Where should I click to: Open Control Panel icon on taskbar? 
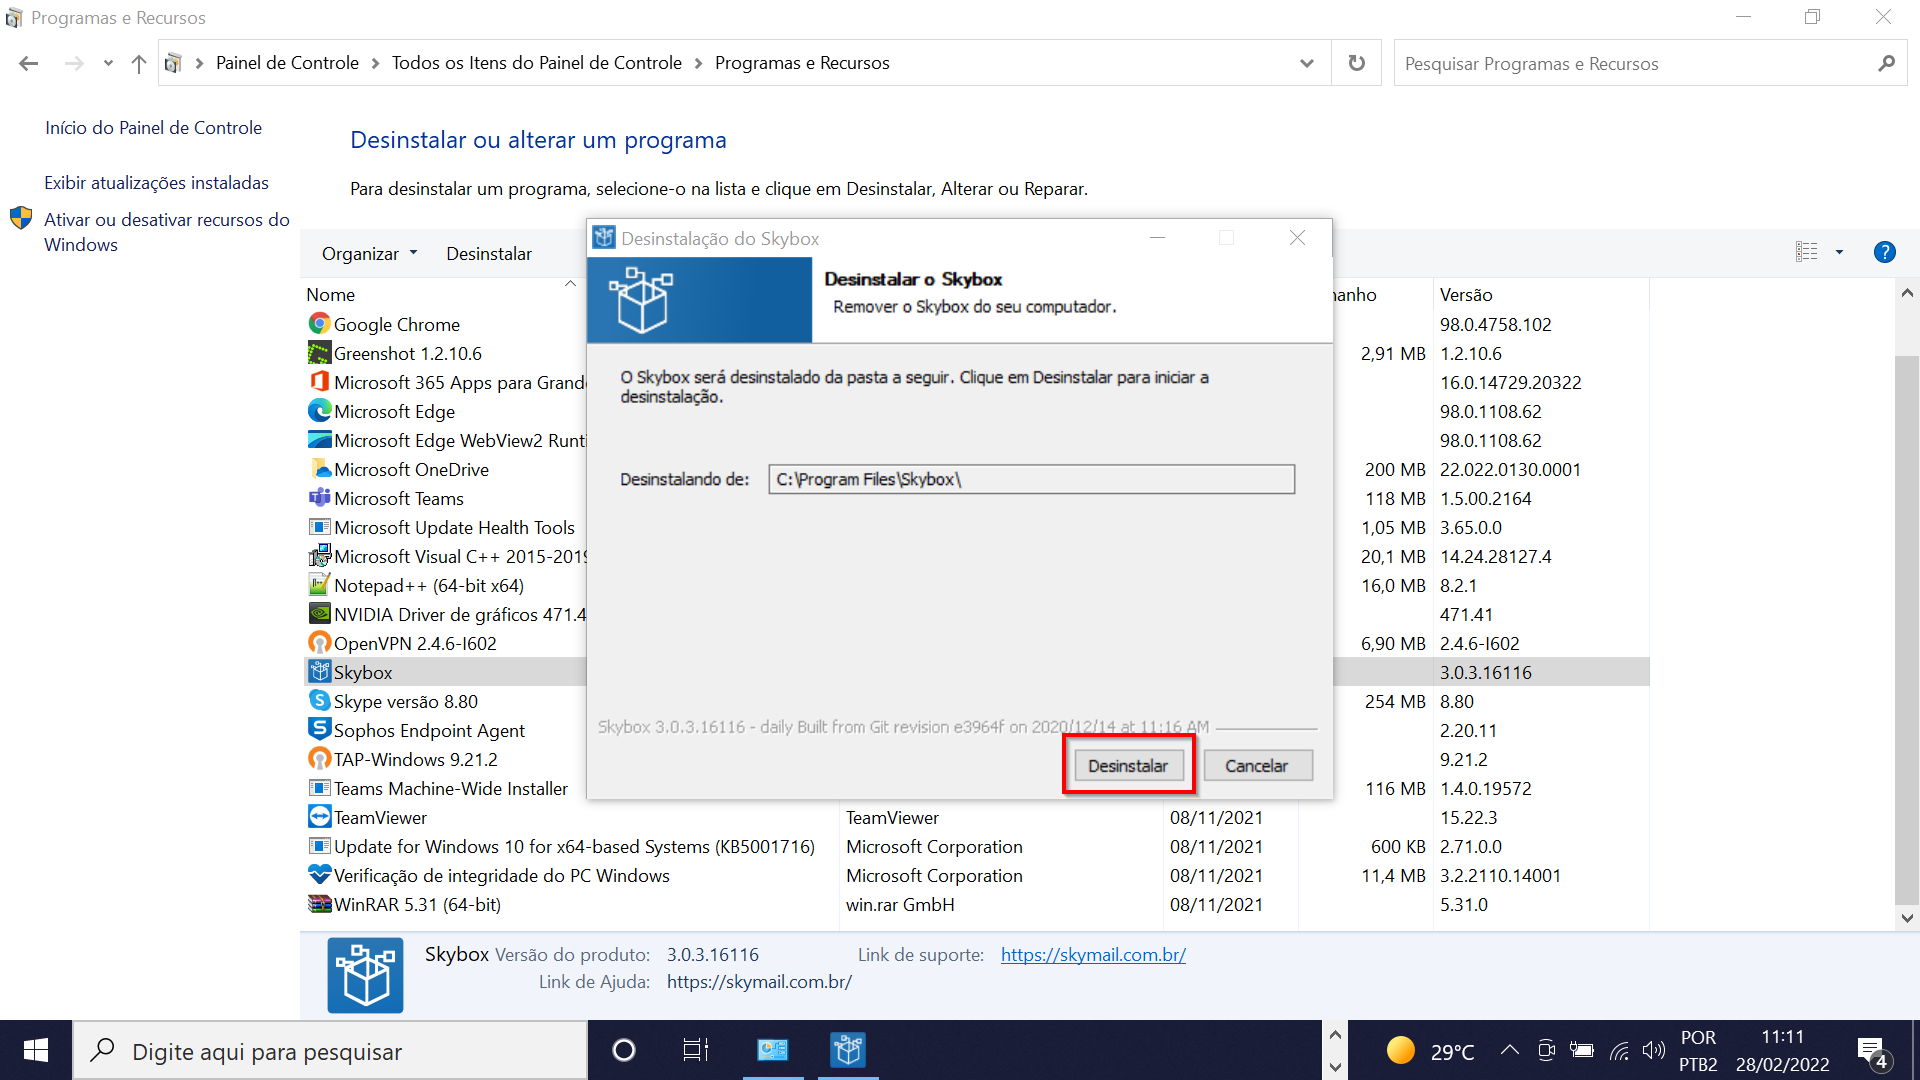coord(772,1050)
